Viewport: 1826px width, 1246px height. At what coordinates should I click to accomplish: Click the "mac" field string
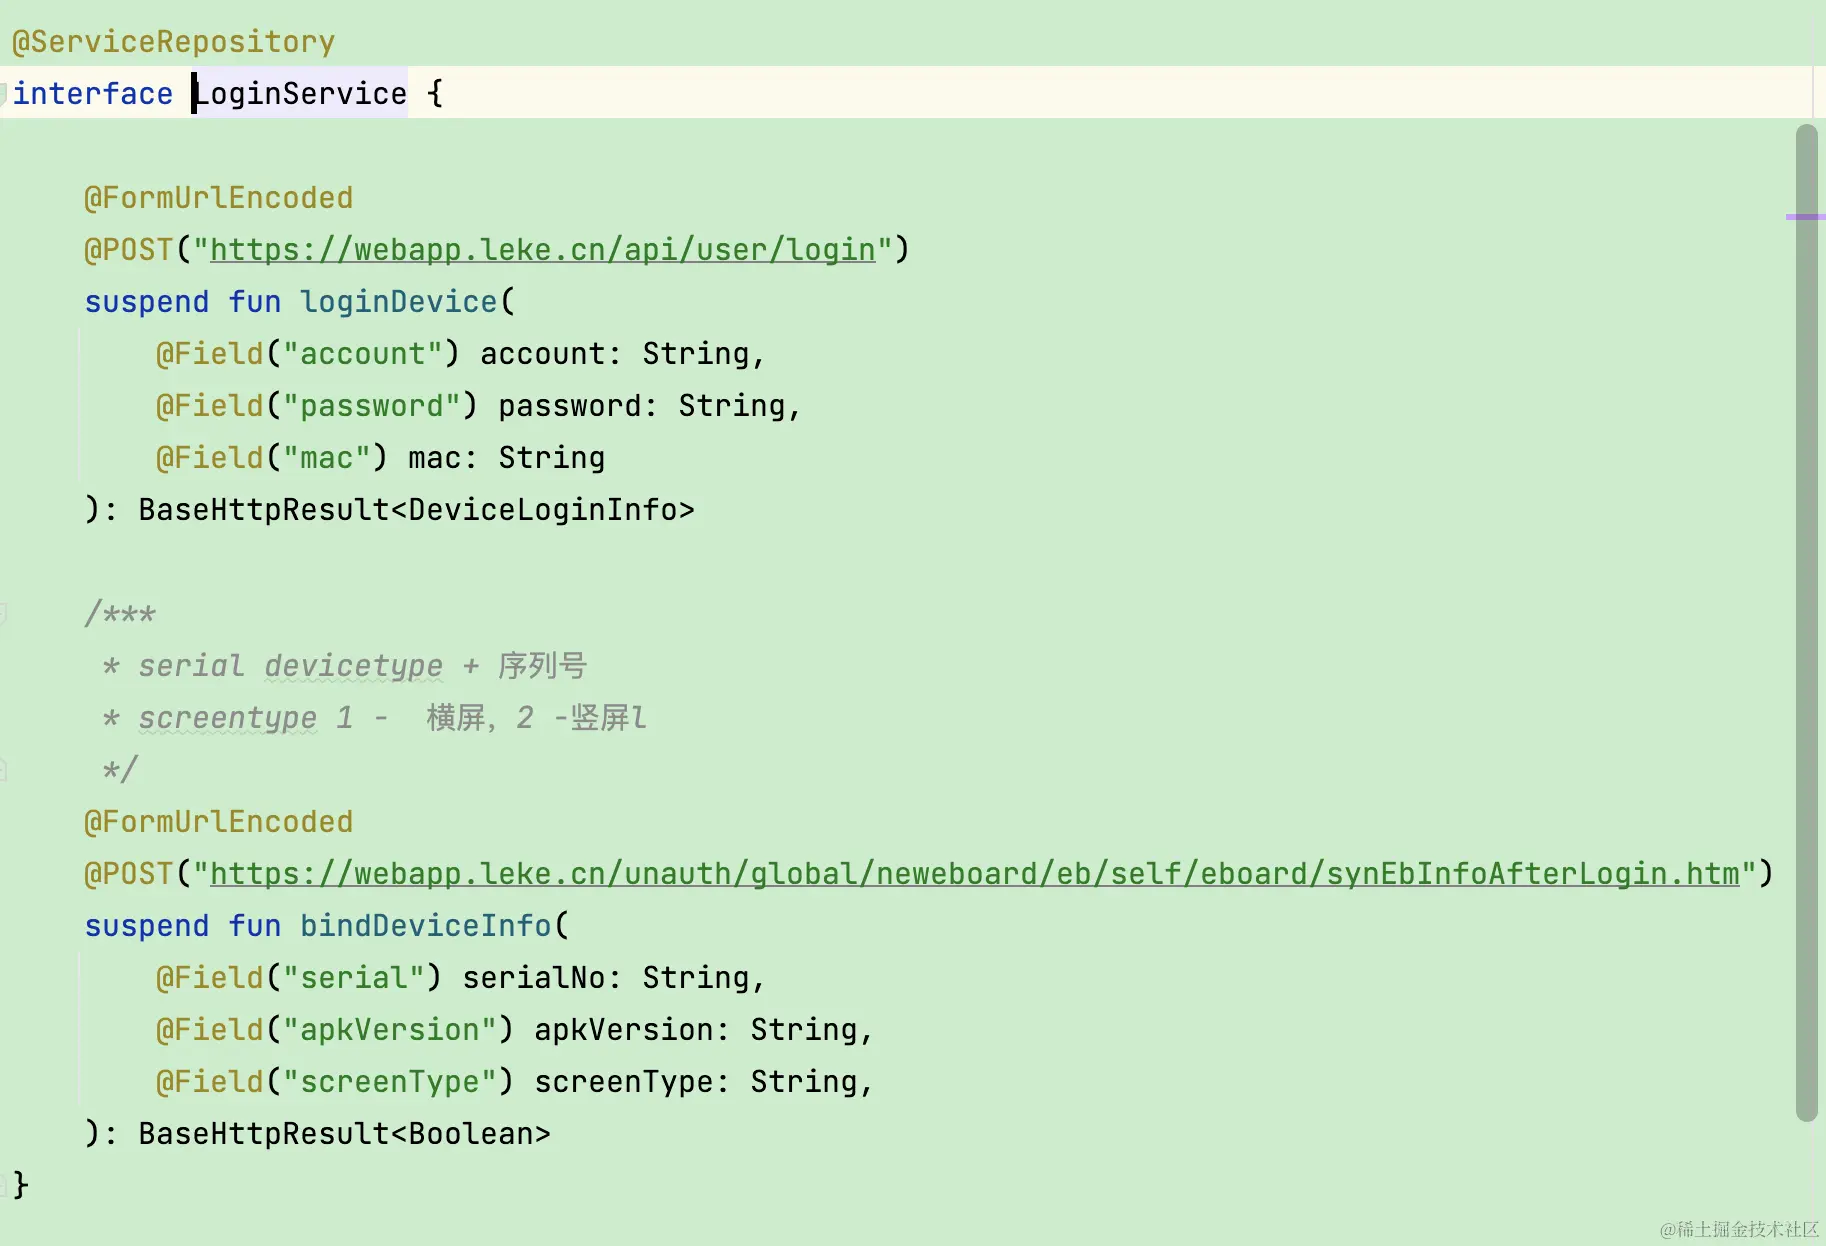326,458
